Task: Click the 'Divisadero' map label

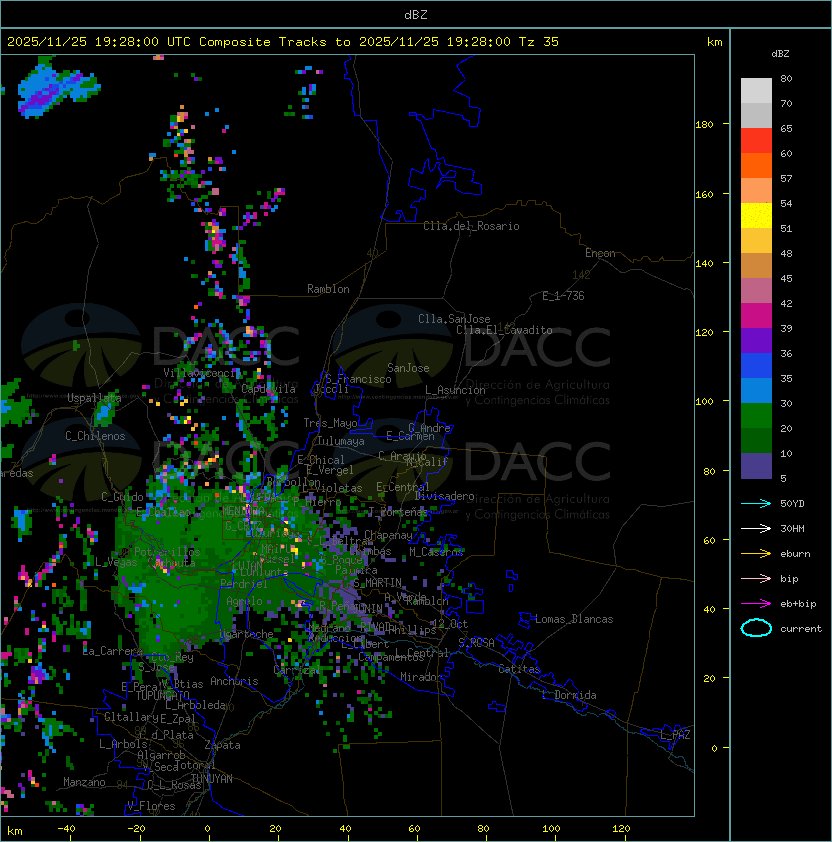Action: point(445,496)
